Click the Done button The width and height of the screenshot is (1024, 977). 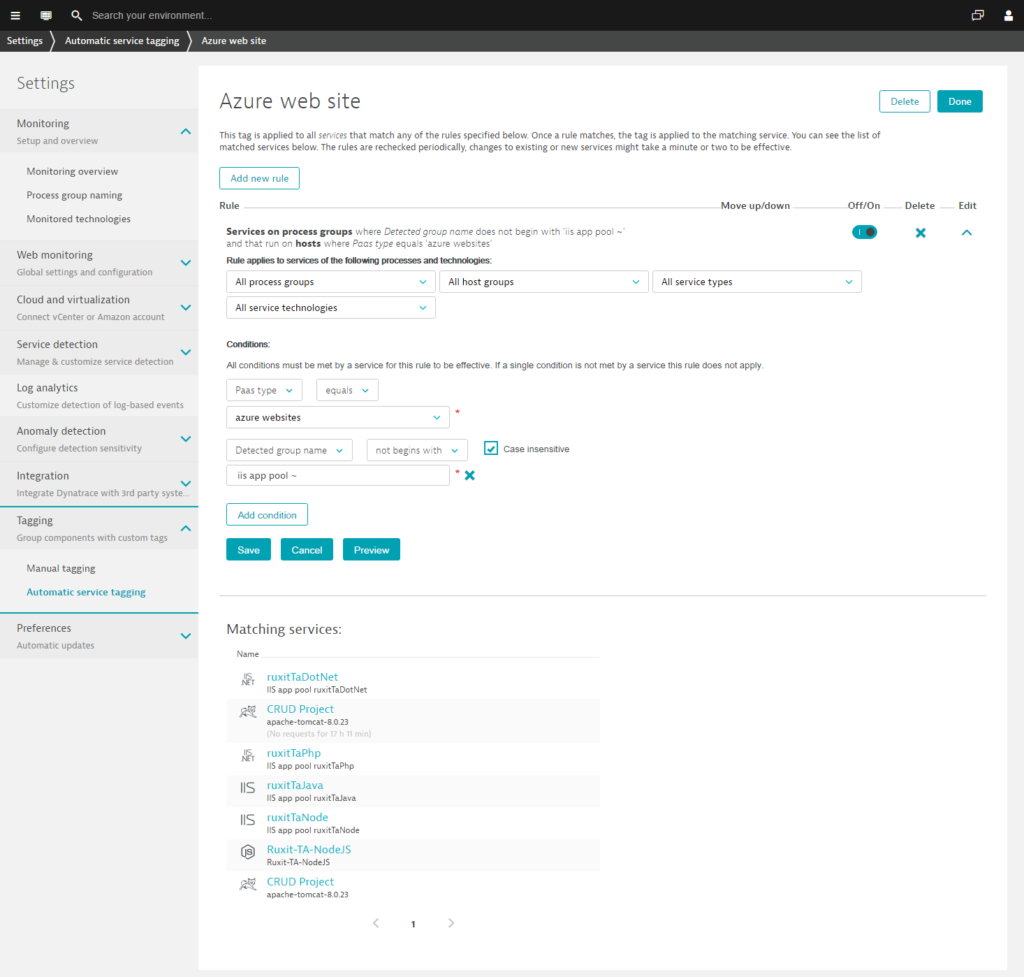point(959,101)
